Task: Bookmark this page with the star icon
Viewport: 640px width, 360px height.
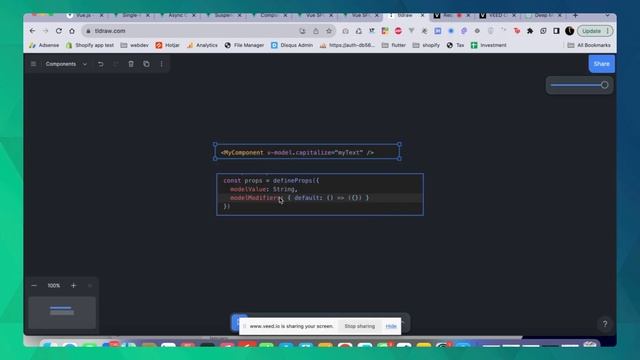Action: (x=329, y=31)
